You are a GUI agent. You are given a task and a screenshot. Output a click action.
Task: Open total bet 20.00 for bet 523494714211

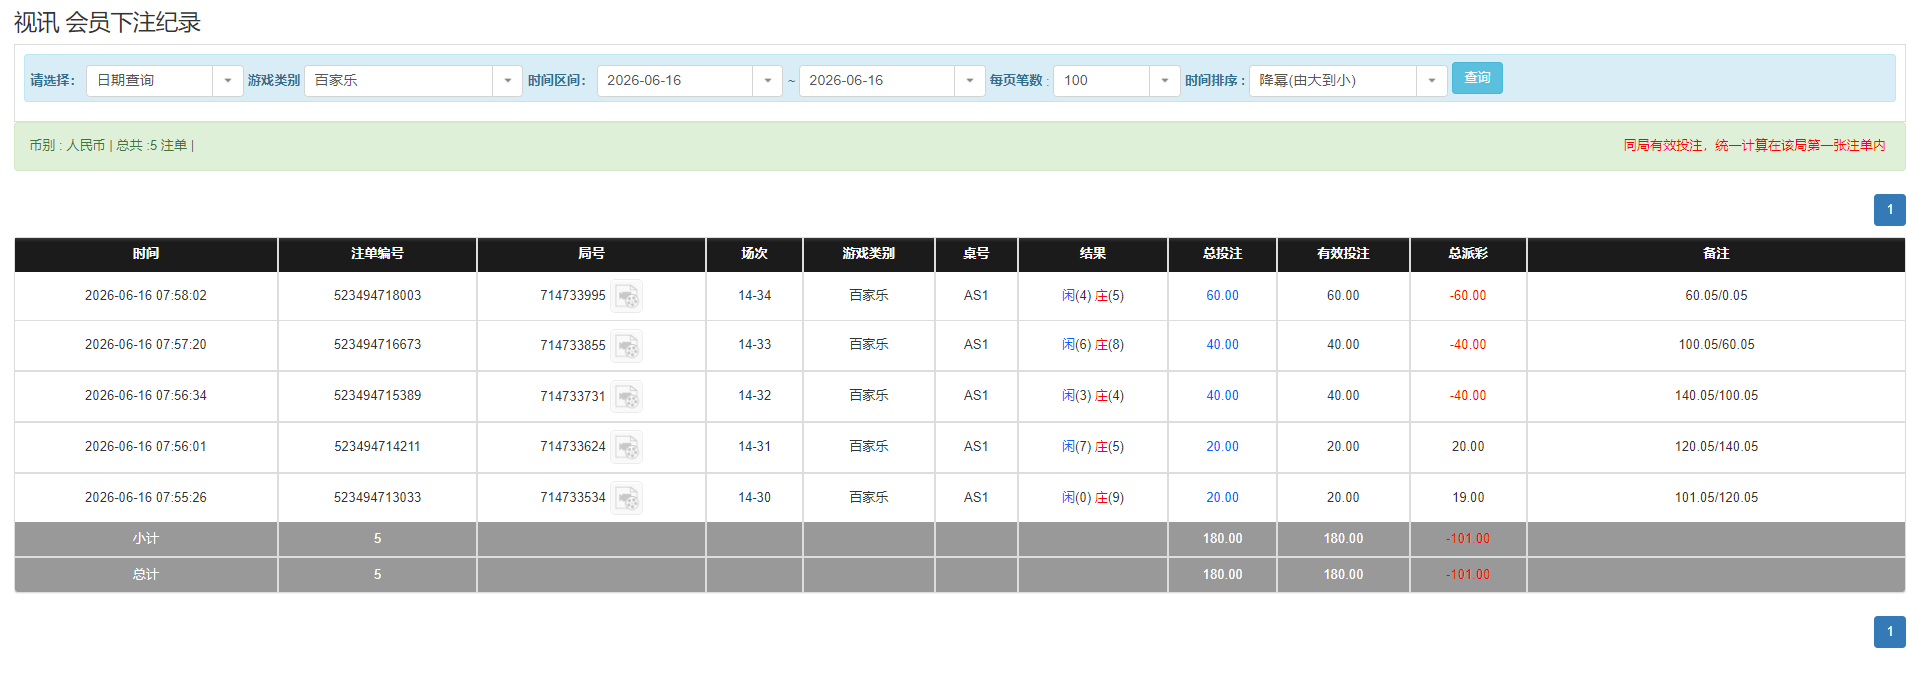(1222, 447)
